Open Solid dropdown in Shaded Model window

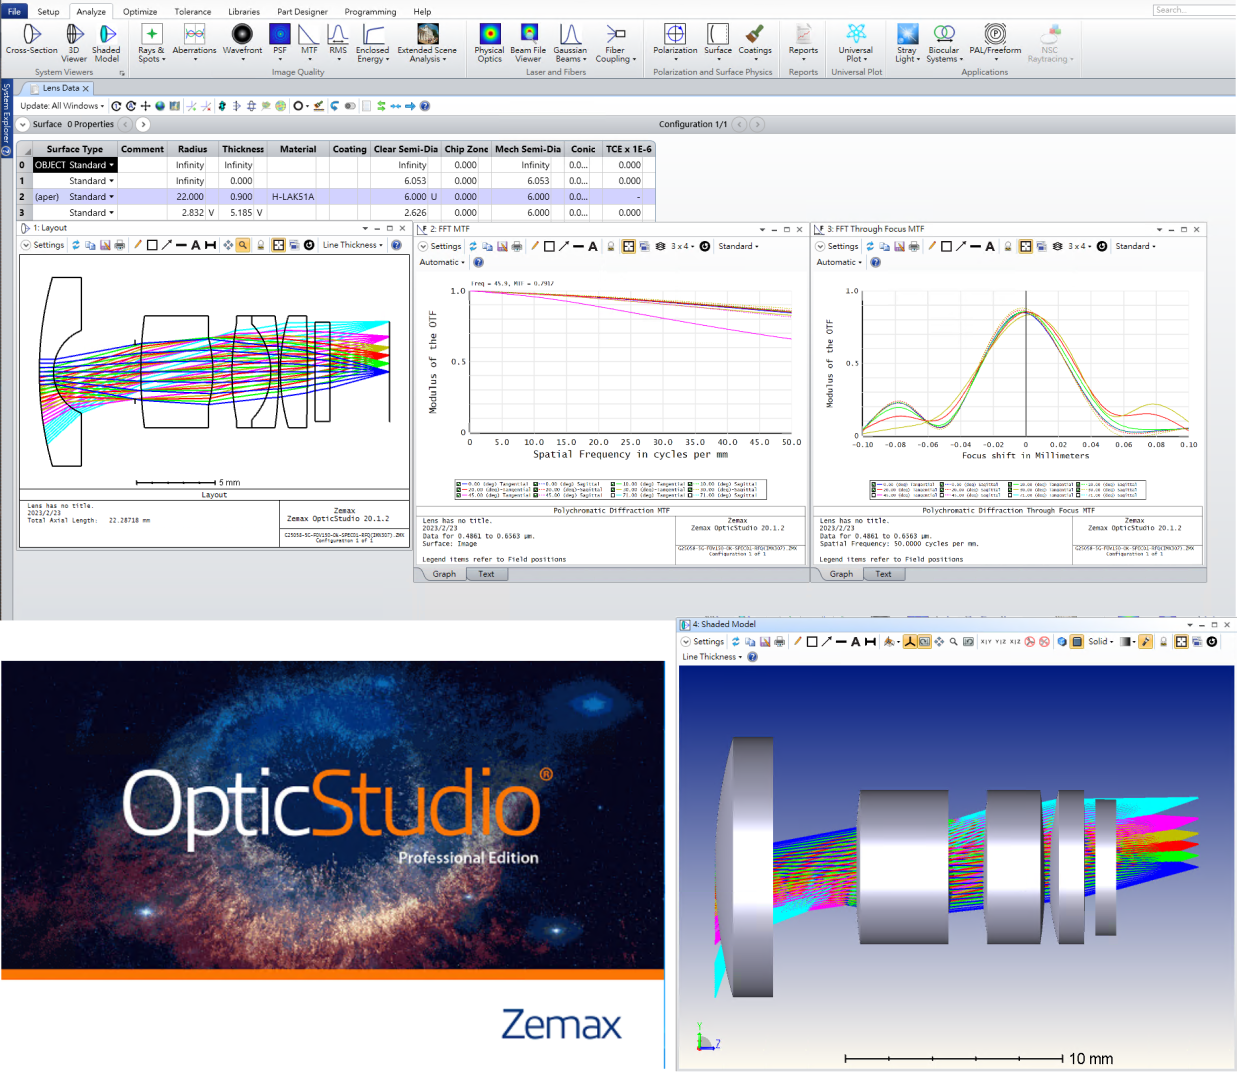1101,642
